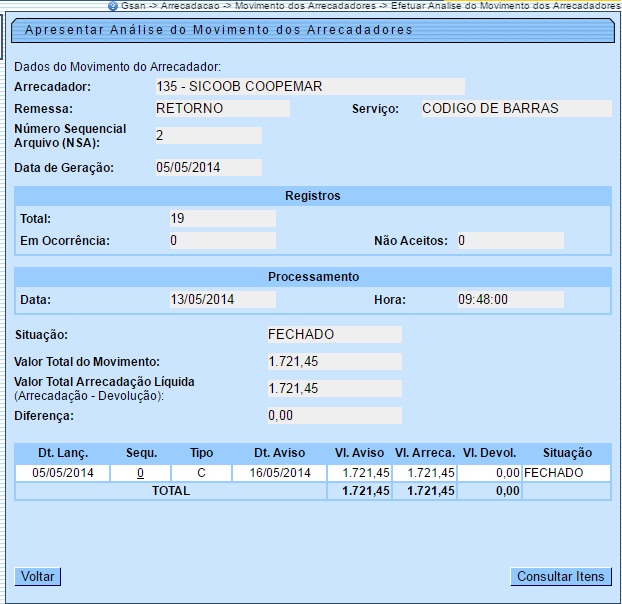Click the Voltar button
Screen dimensions: 622x604
coord(38,576)
